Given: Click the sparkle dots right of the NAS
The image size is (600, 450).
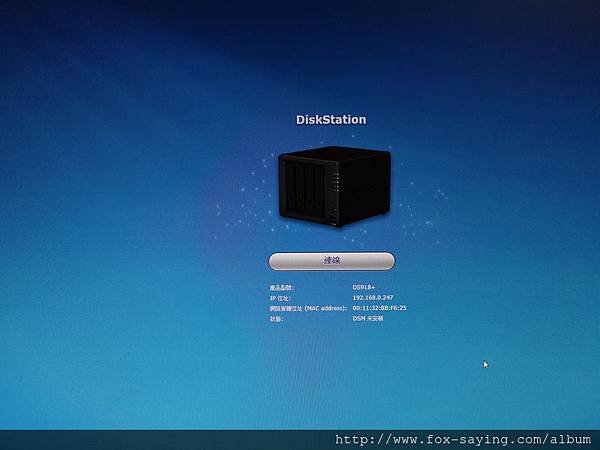Looking at the screenshot, I should (x=421, y=207).
